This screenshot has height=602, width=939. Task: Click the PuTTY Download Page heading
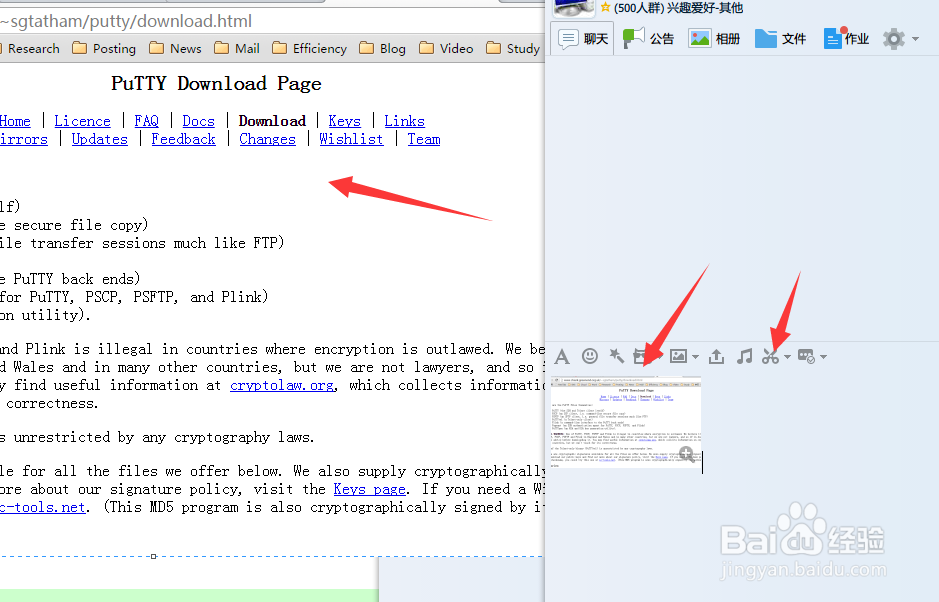click(x=216, y=83)
